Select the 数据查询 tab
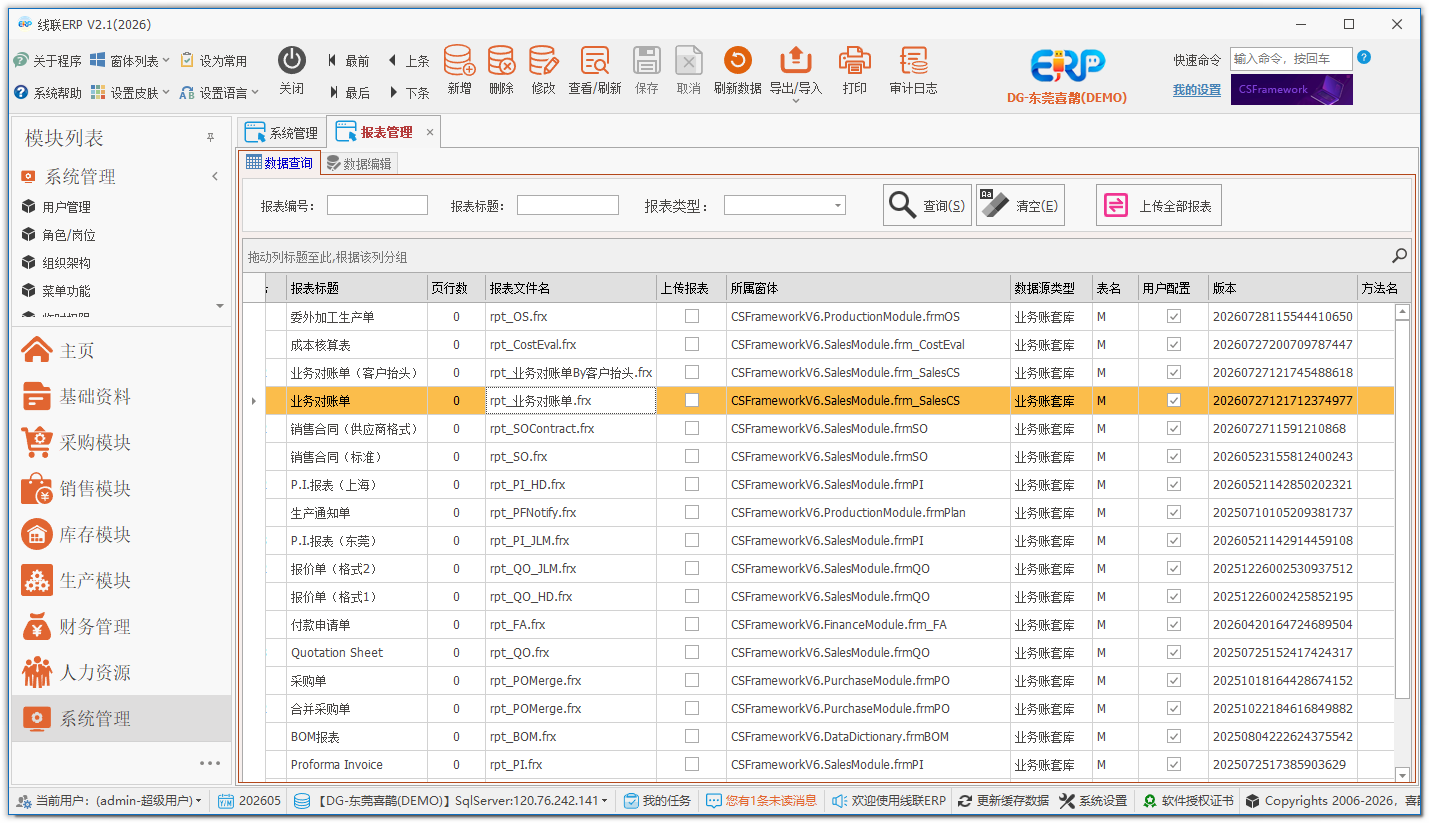 coord(279,163)
